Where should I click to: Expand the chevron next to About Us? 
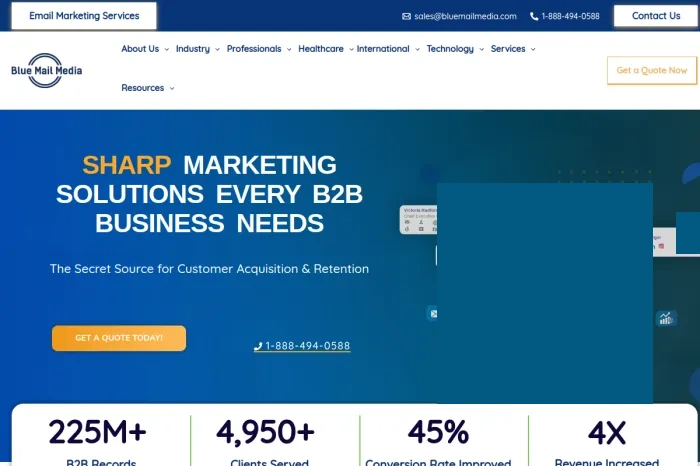[167, 50]
